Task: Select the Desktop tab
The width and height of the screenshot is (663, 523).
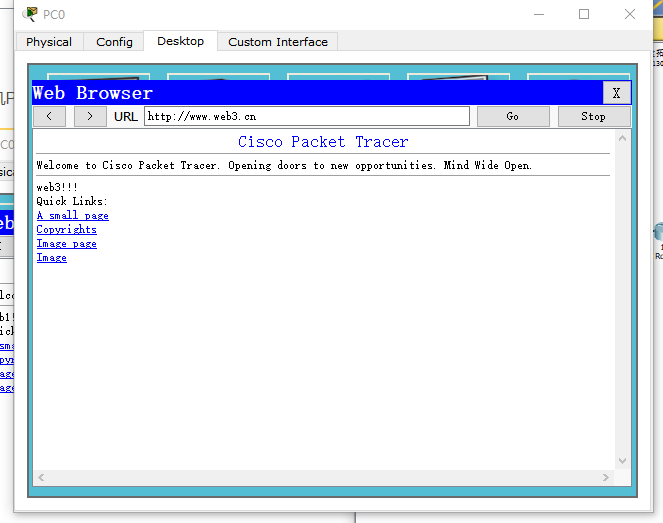Action: [181, 41]
